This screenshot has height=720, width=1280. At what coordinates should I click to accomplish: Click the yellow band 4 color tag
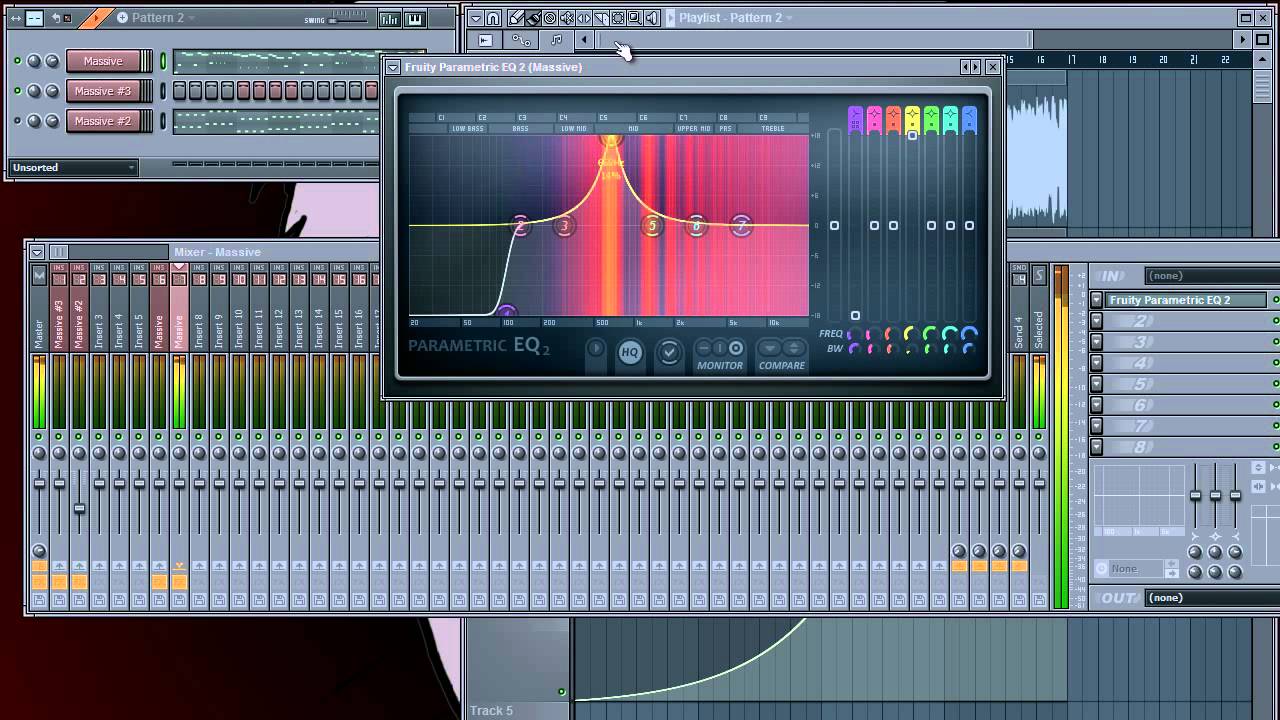912,120
